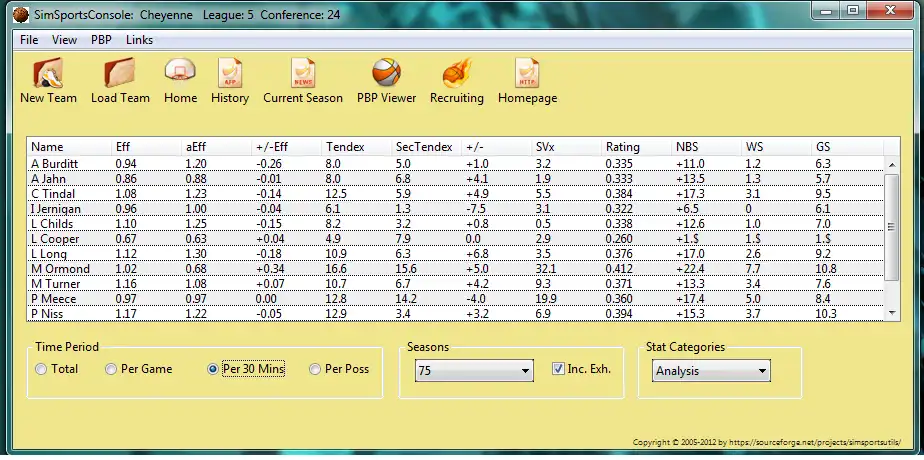Sort by the Rating column header

click(637, 147)
